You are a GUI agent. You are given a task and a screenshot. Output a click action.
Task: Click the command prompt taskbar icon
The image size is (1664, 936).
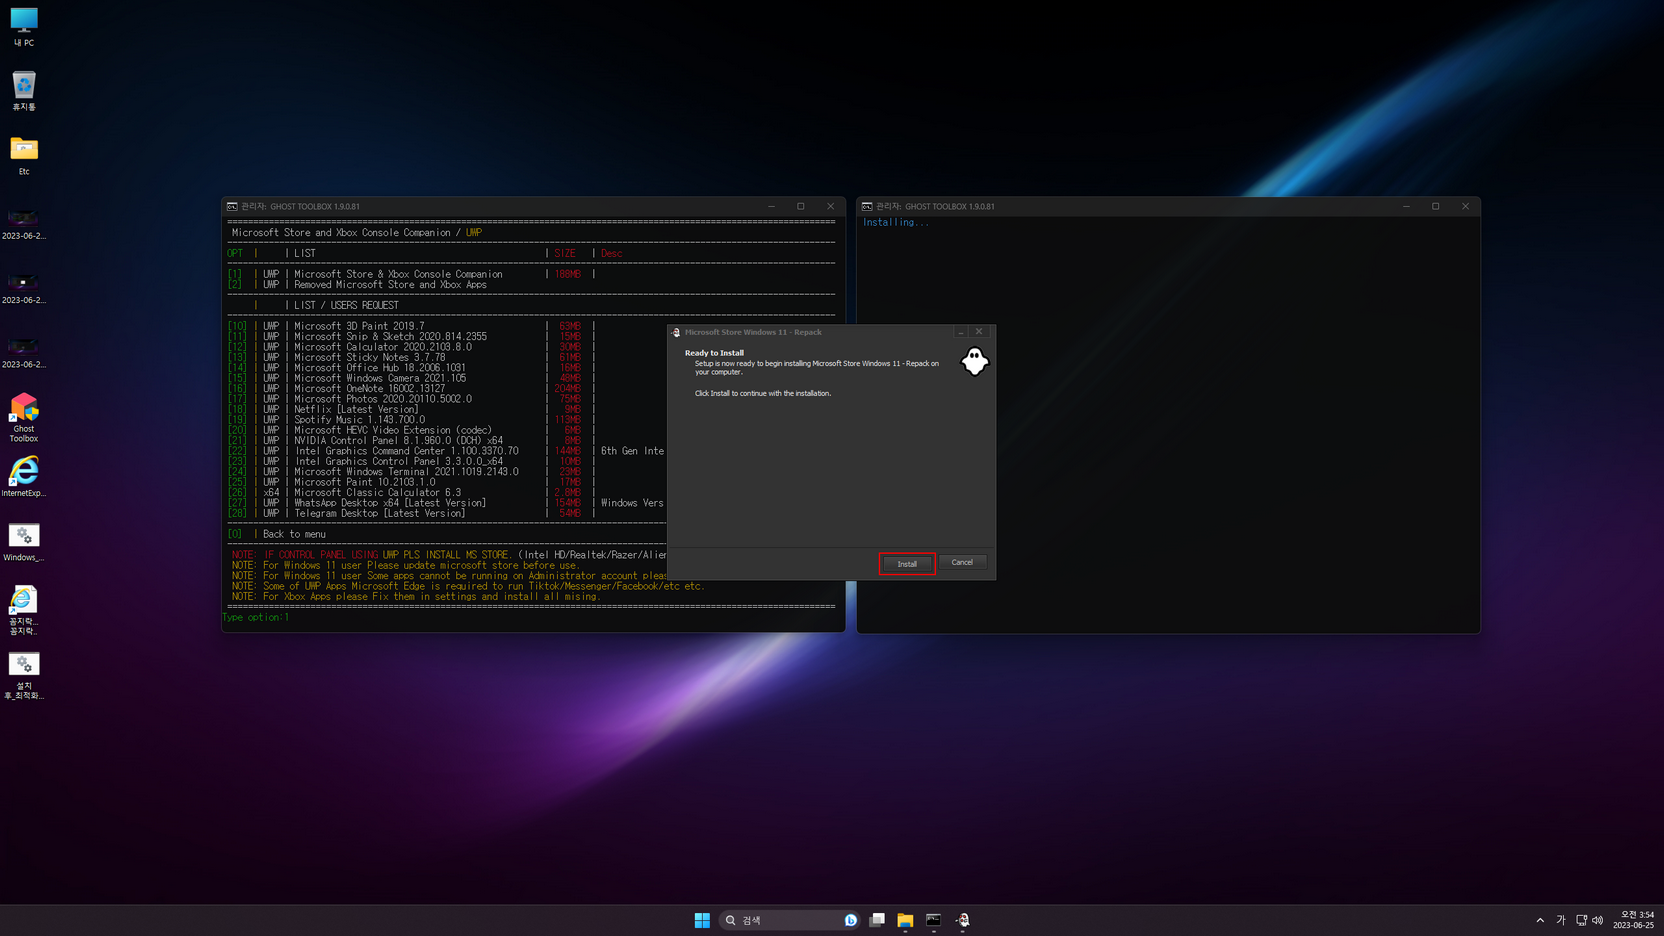tap(933, 920)
